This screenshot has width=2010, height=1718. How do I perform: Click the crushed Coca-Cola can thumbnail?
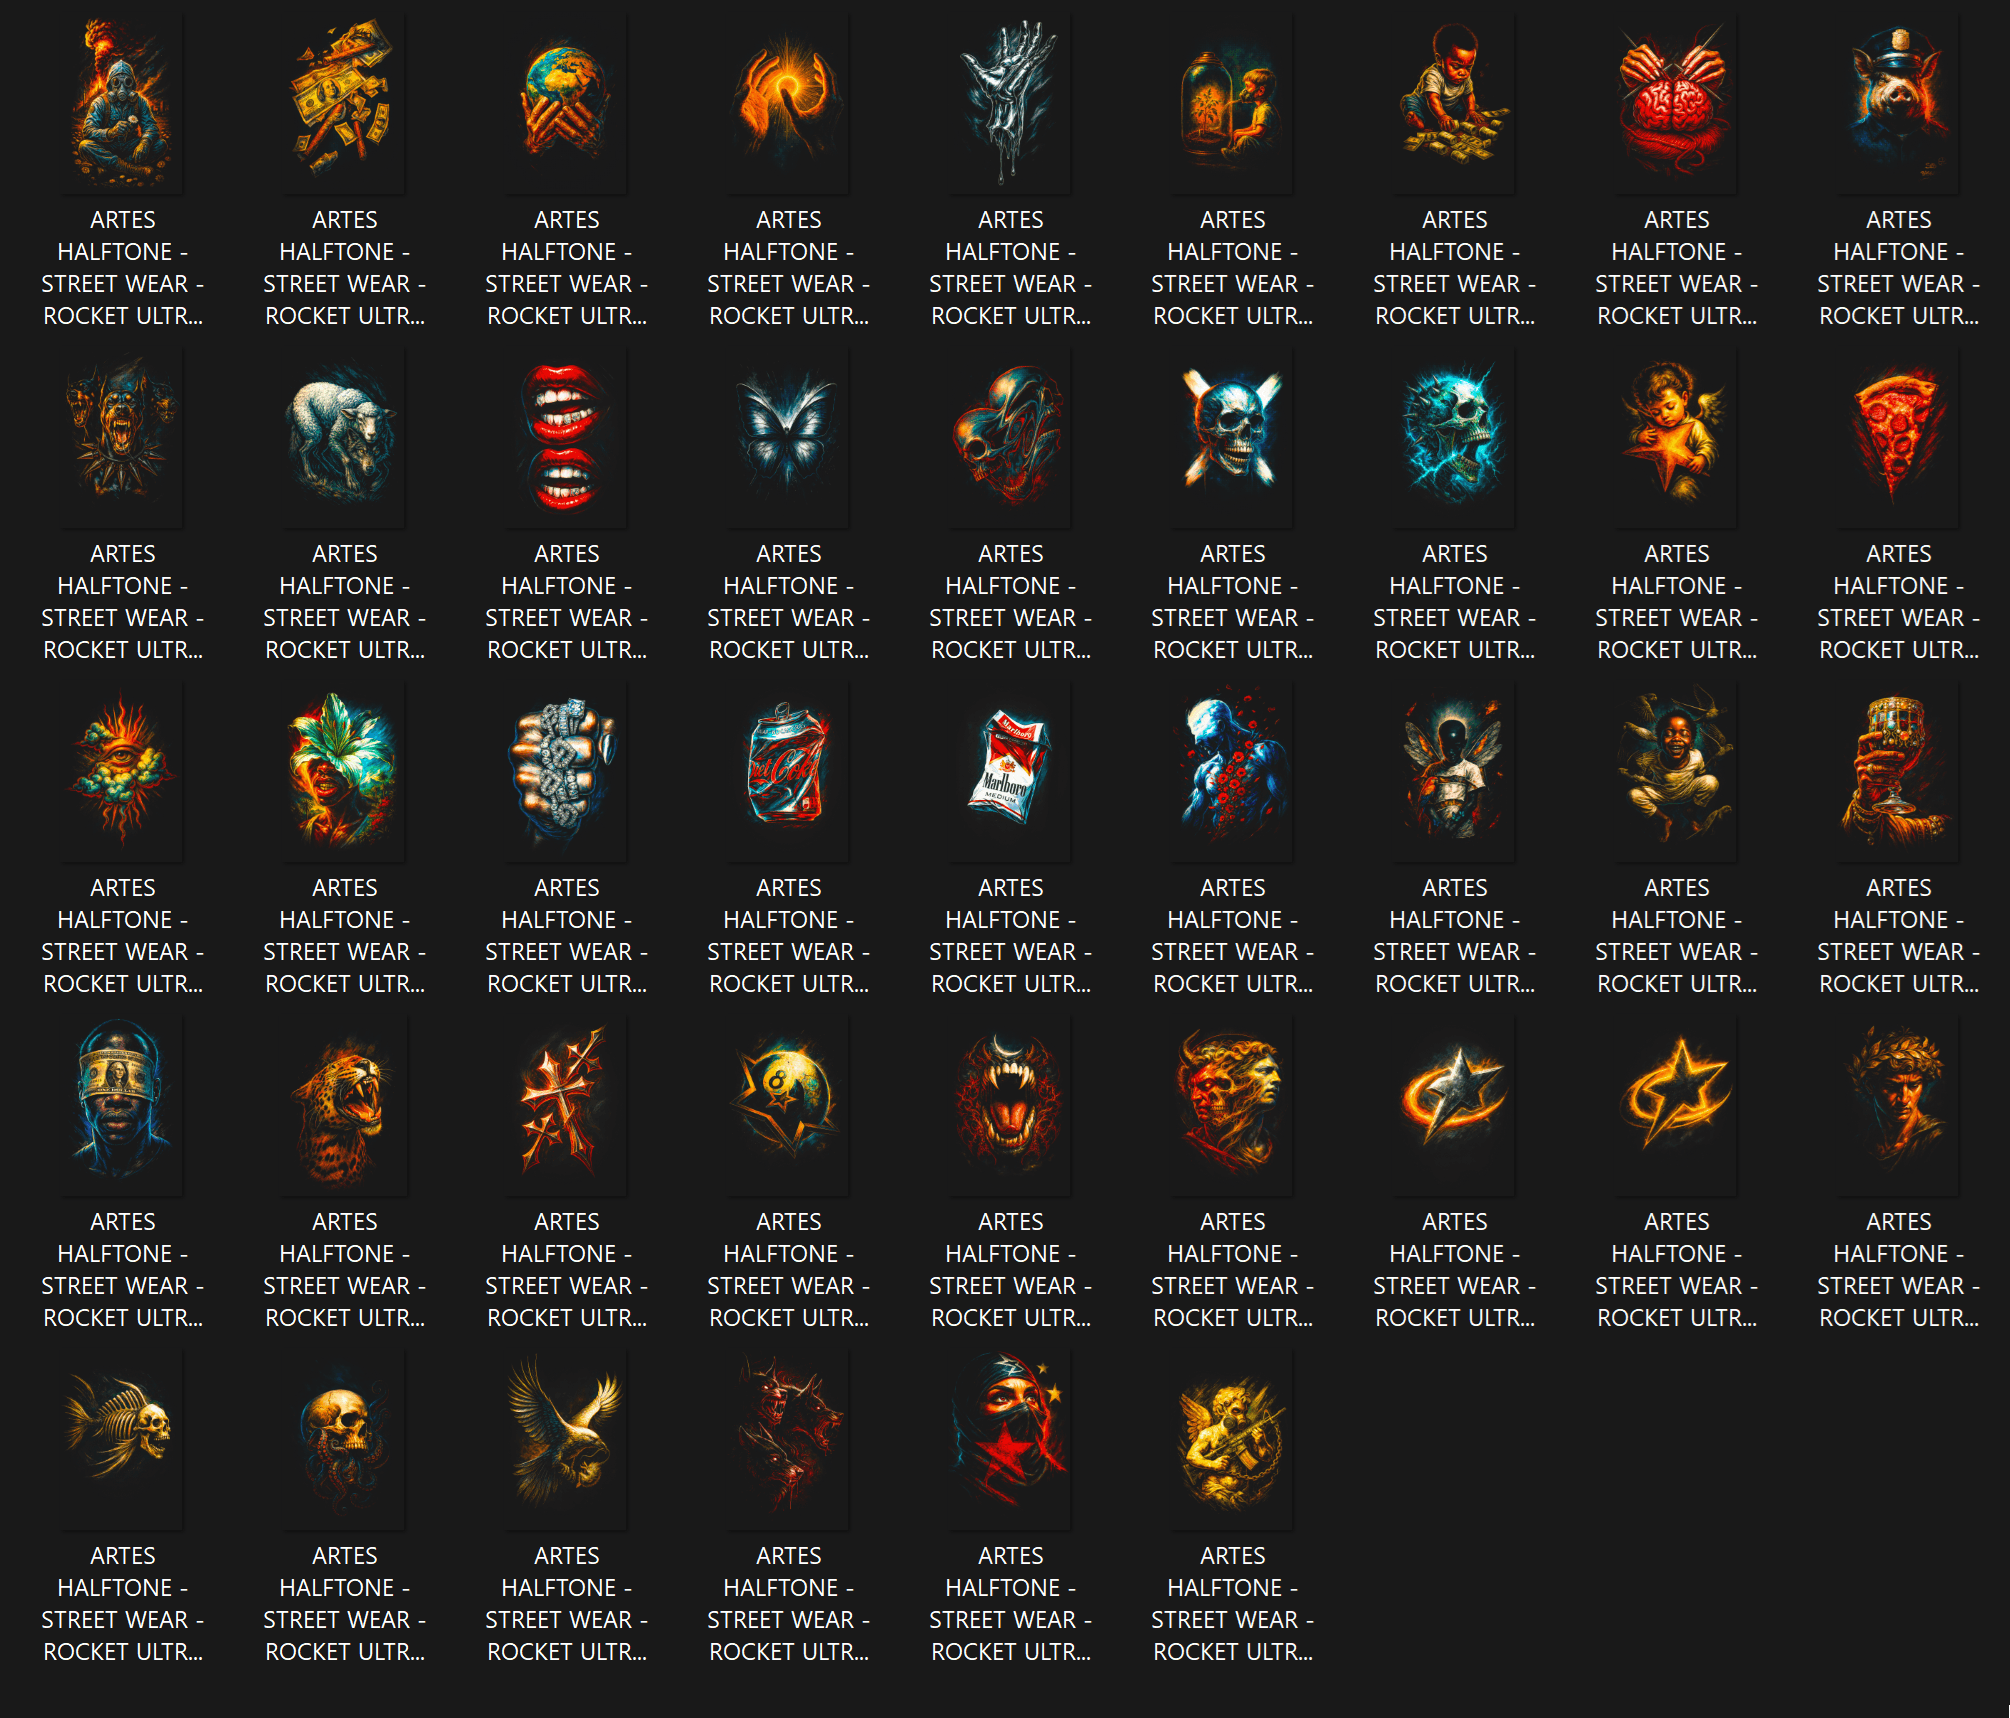[788, 771]
